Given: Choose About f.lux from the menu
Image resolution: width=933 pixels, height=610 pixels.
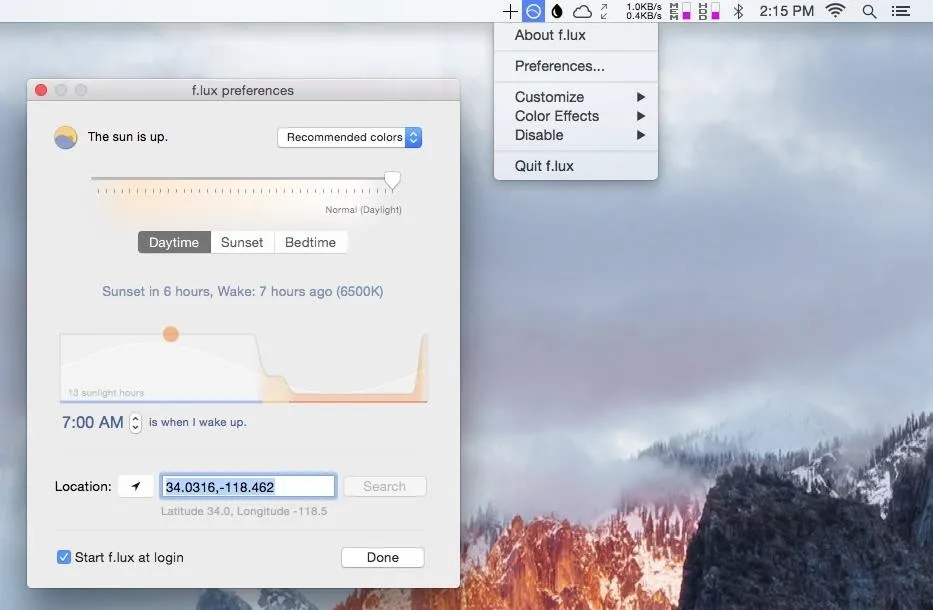Looking at the screenshot, I should [576, 35].
